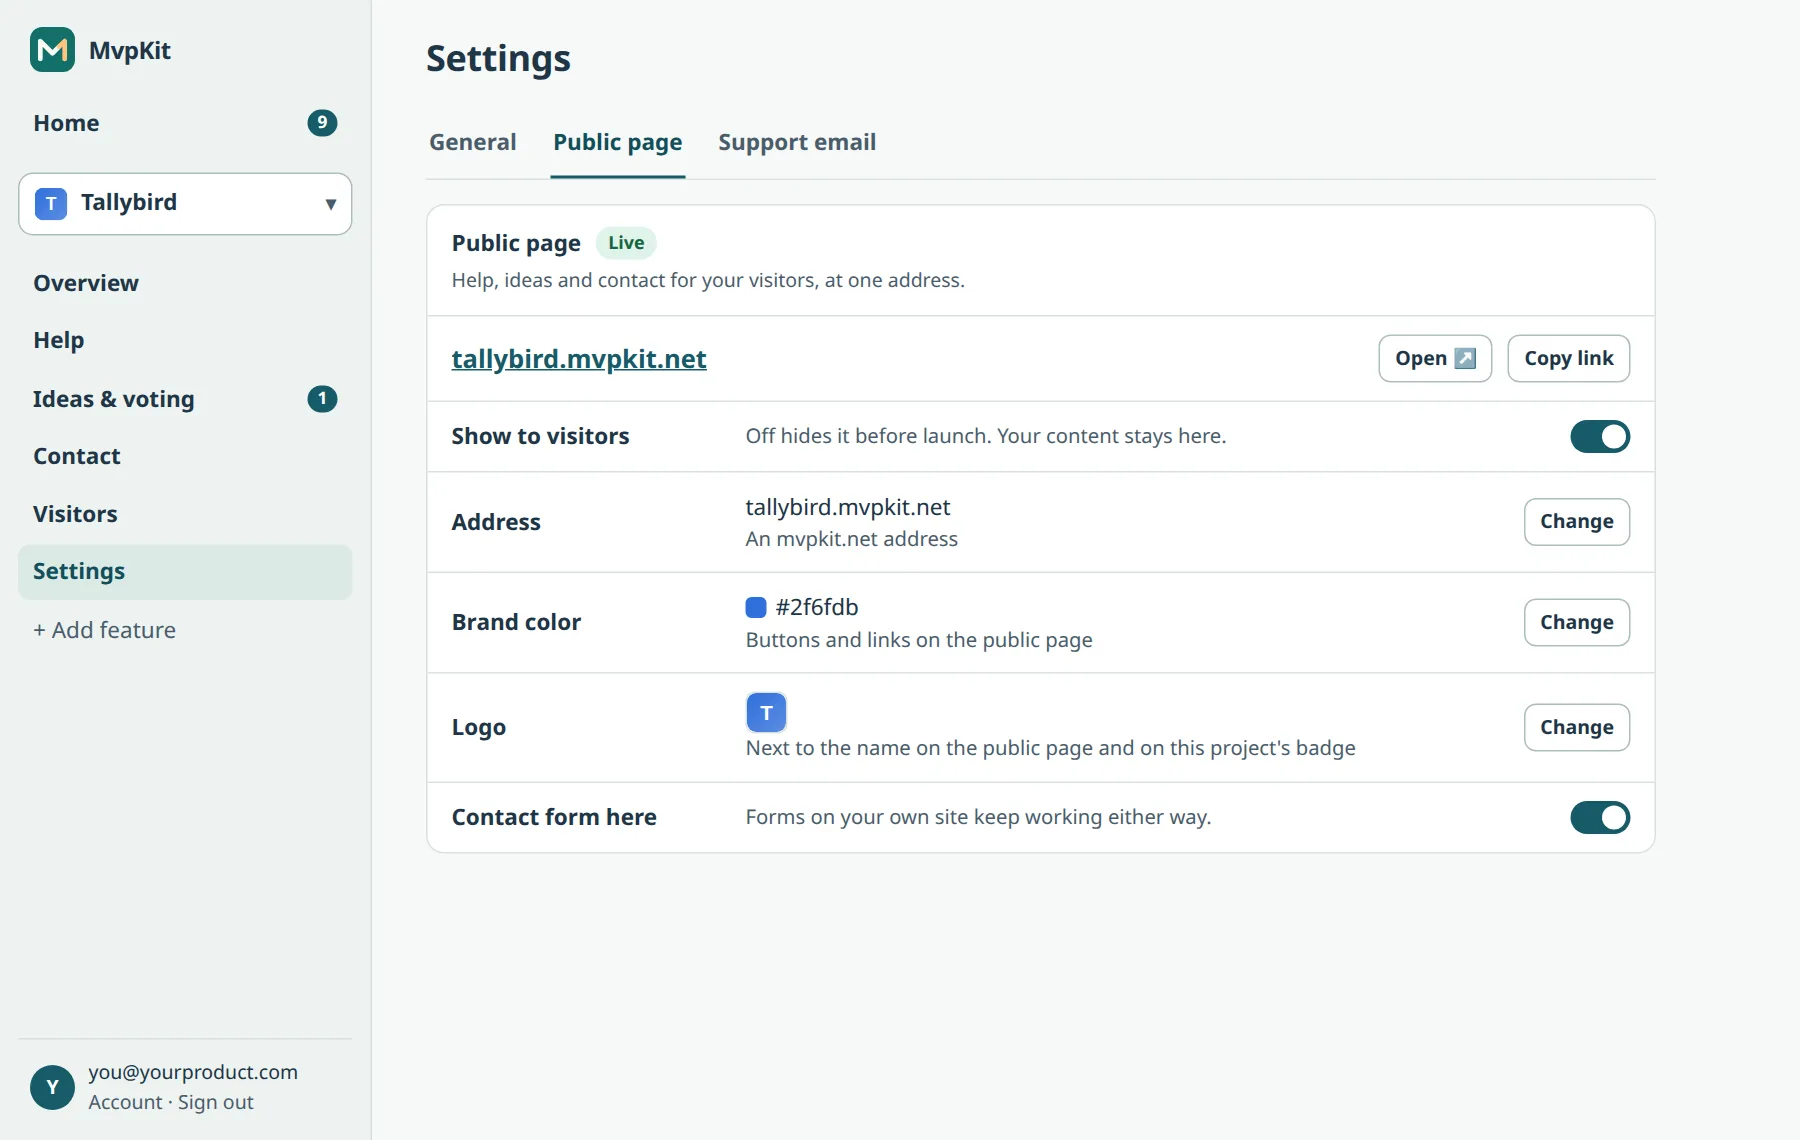Change the Logo
The image size is (1800, 1140).
coord(1576,727)
